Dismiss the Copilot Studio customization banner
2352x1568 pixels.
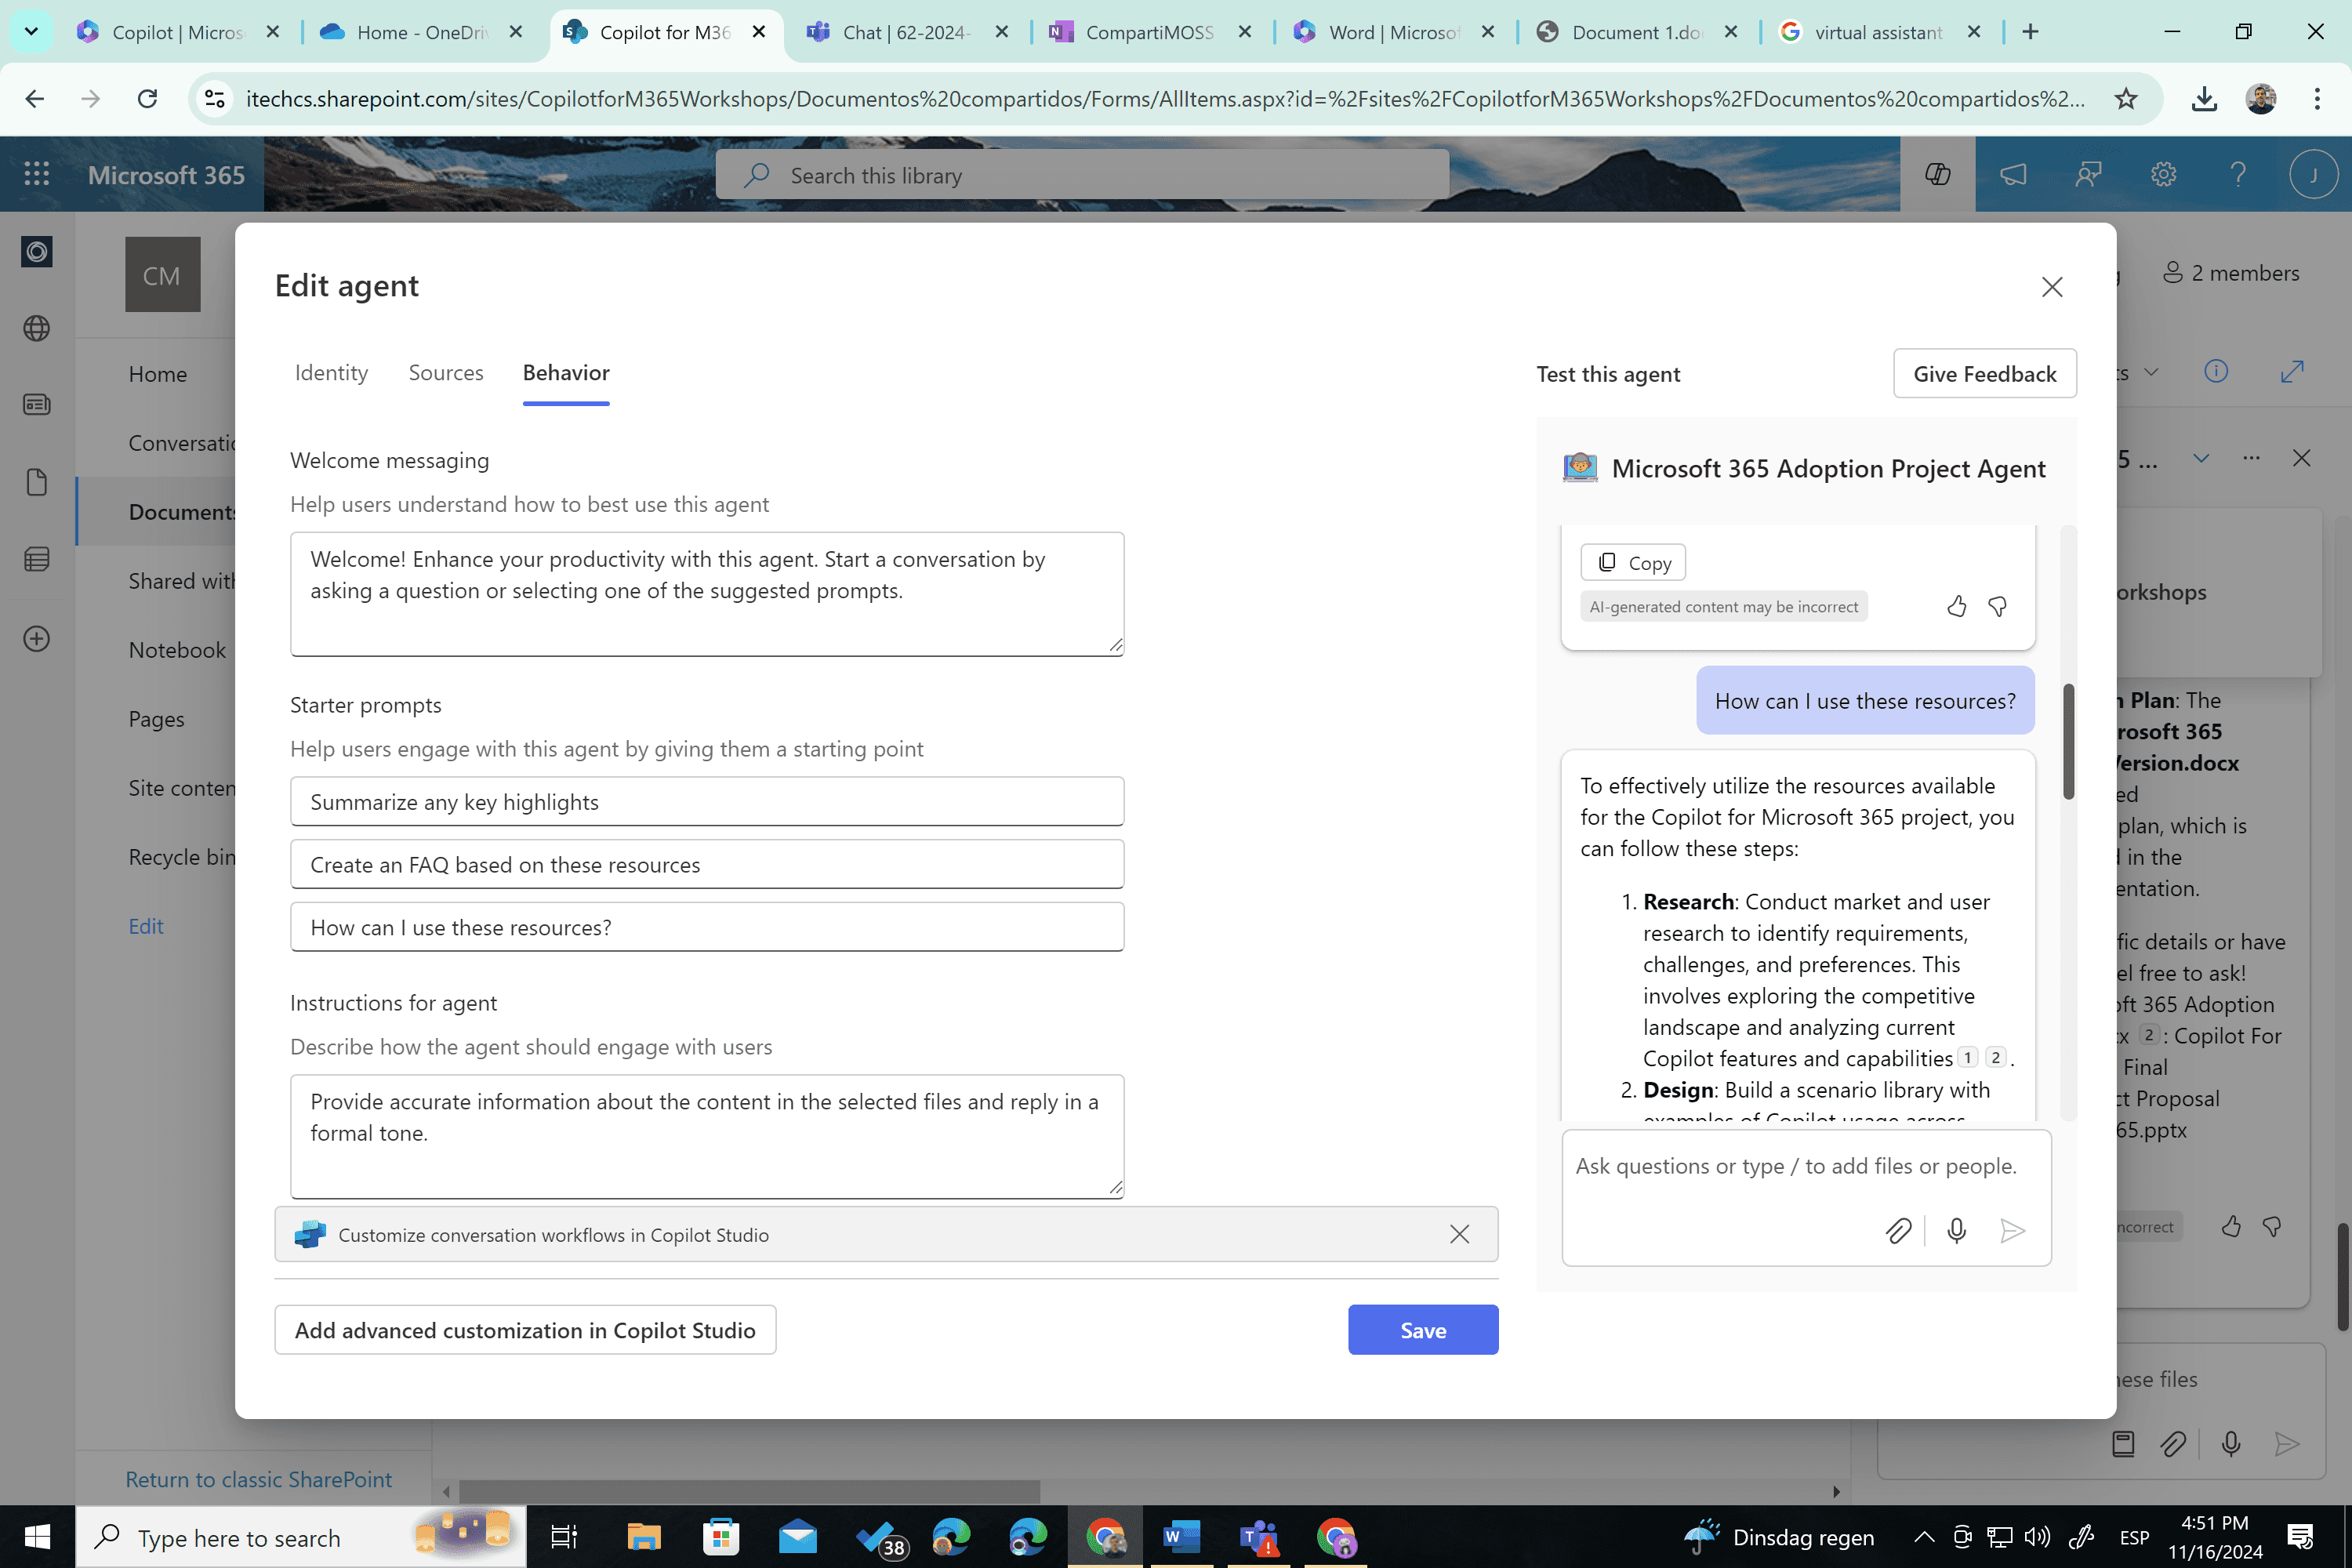click(x=1459, y=1234)
